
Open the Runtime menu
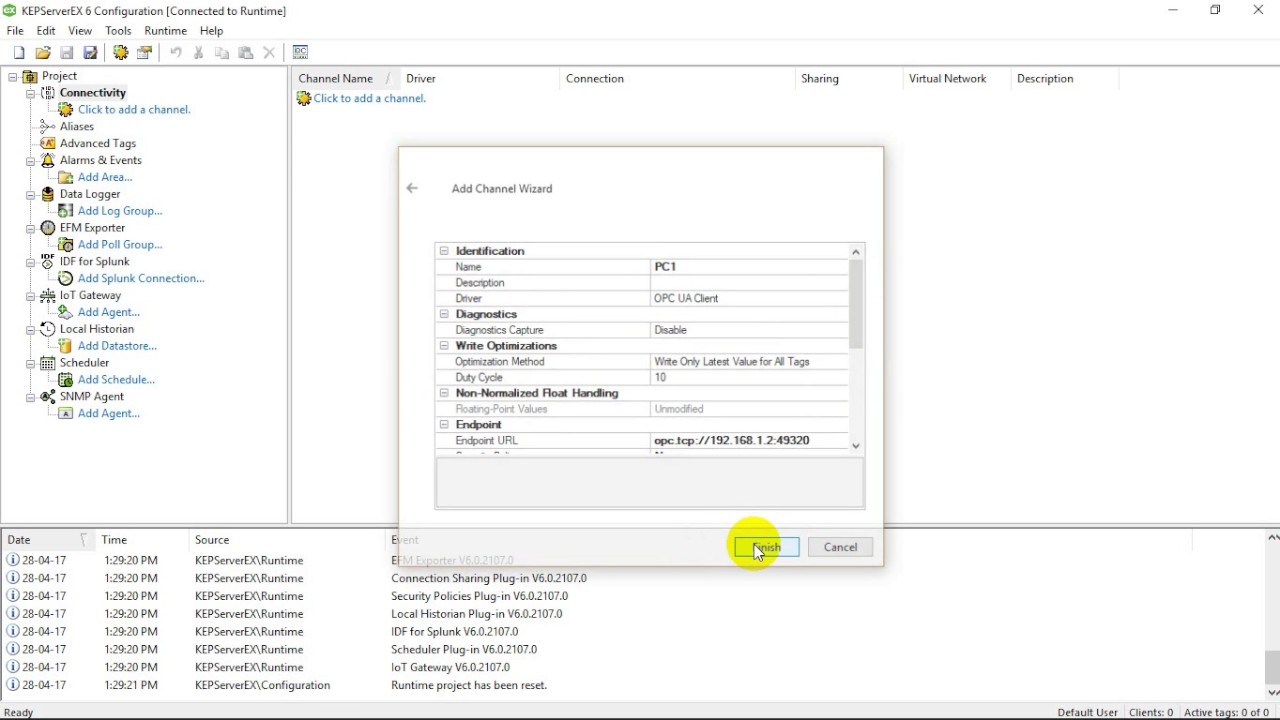tap(165, 31)
